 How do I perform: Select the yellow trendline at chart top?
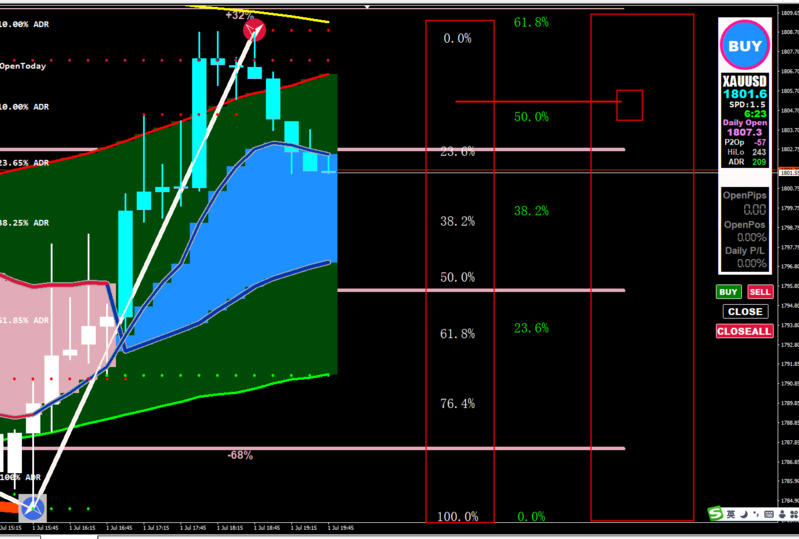point(258,14)
